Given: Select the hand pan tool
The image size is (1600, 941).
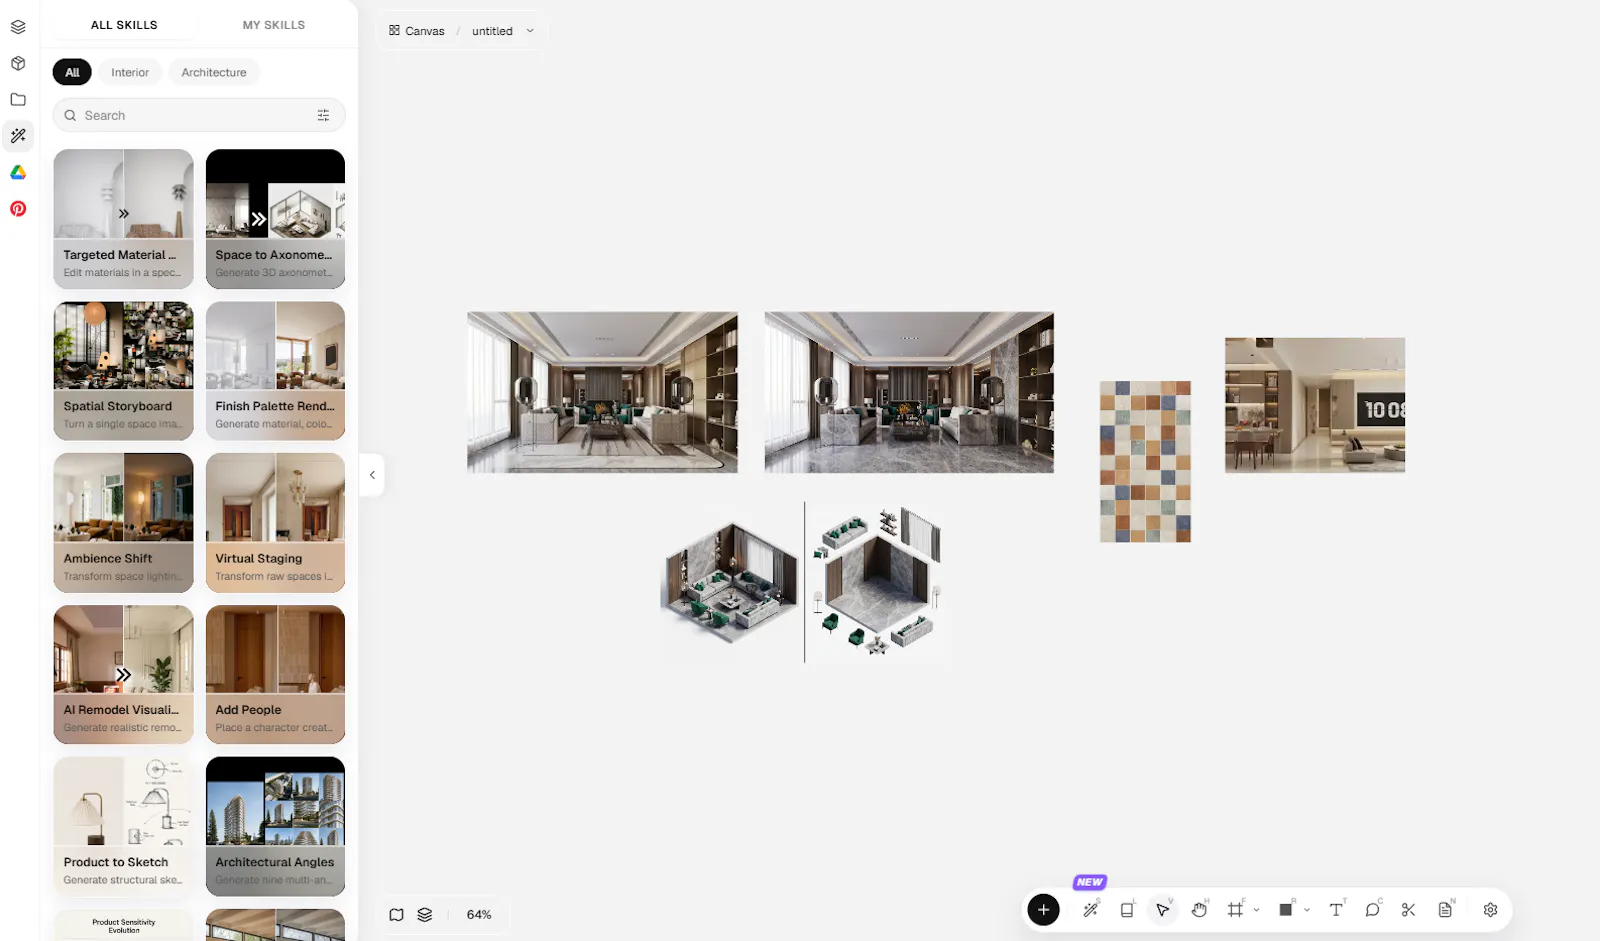Looking at the screenshot, I should pyautogui.click(x=1199, y=910).
